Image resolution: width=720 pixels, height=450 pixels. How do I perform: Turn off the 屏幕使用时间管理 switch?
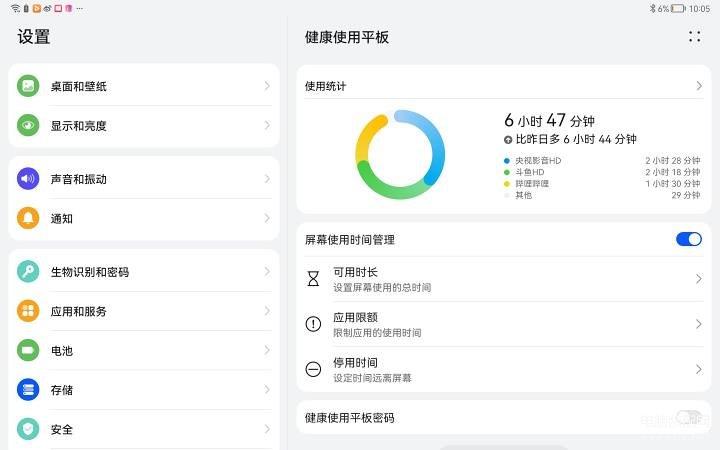click(689, 239)
